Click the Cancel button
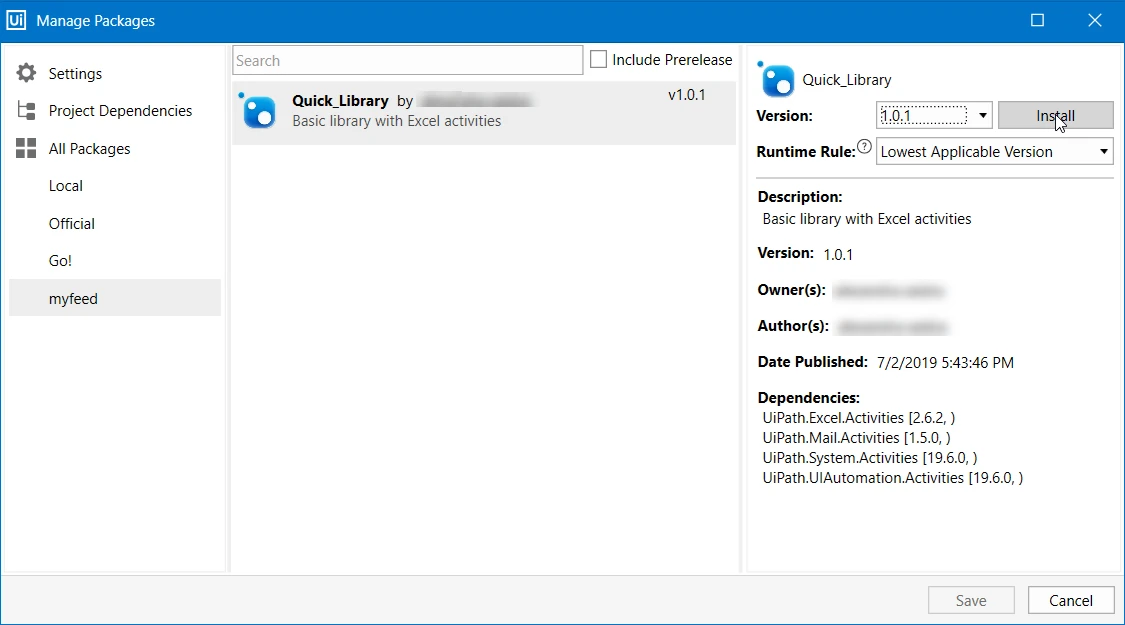This screenshot has height=625, width=1125. point(1070,601)
